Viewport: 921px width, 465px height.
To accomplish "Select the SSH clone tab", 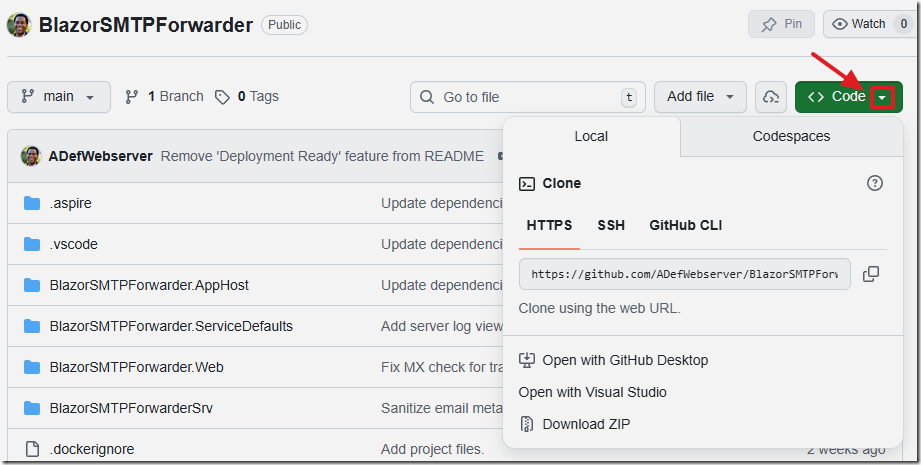I will [x=611, y=225].
